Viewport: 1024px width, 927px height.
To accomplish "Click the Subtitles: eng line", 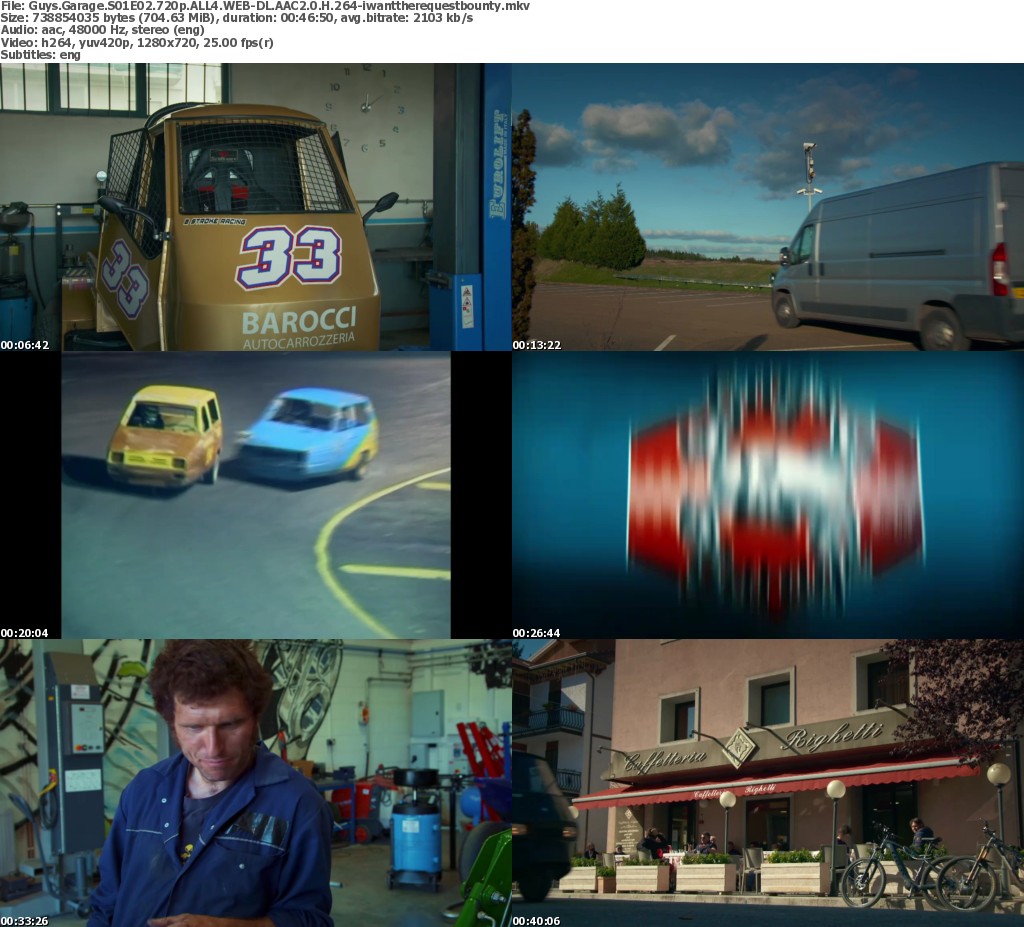I will [40, 54].
